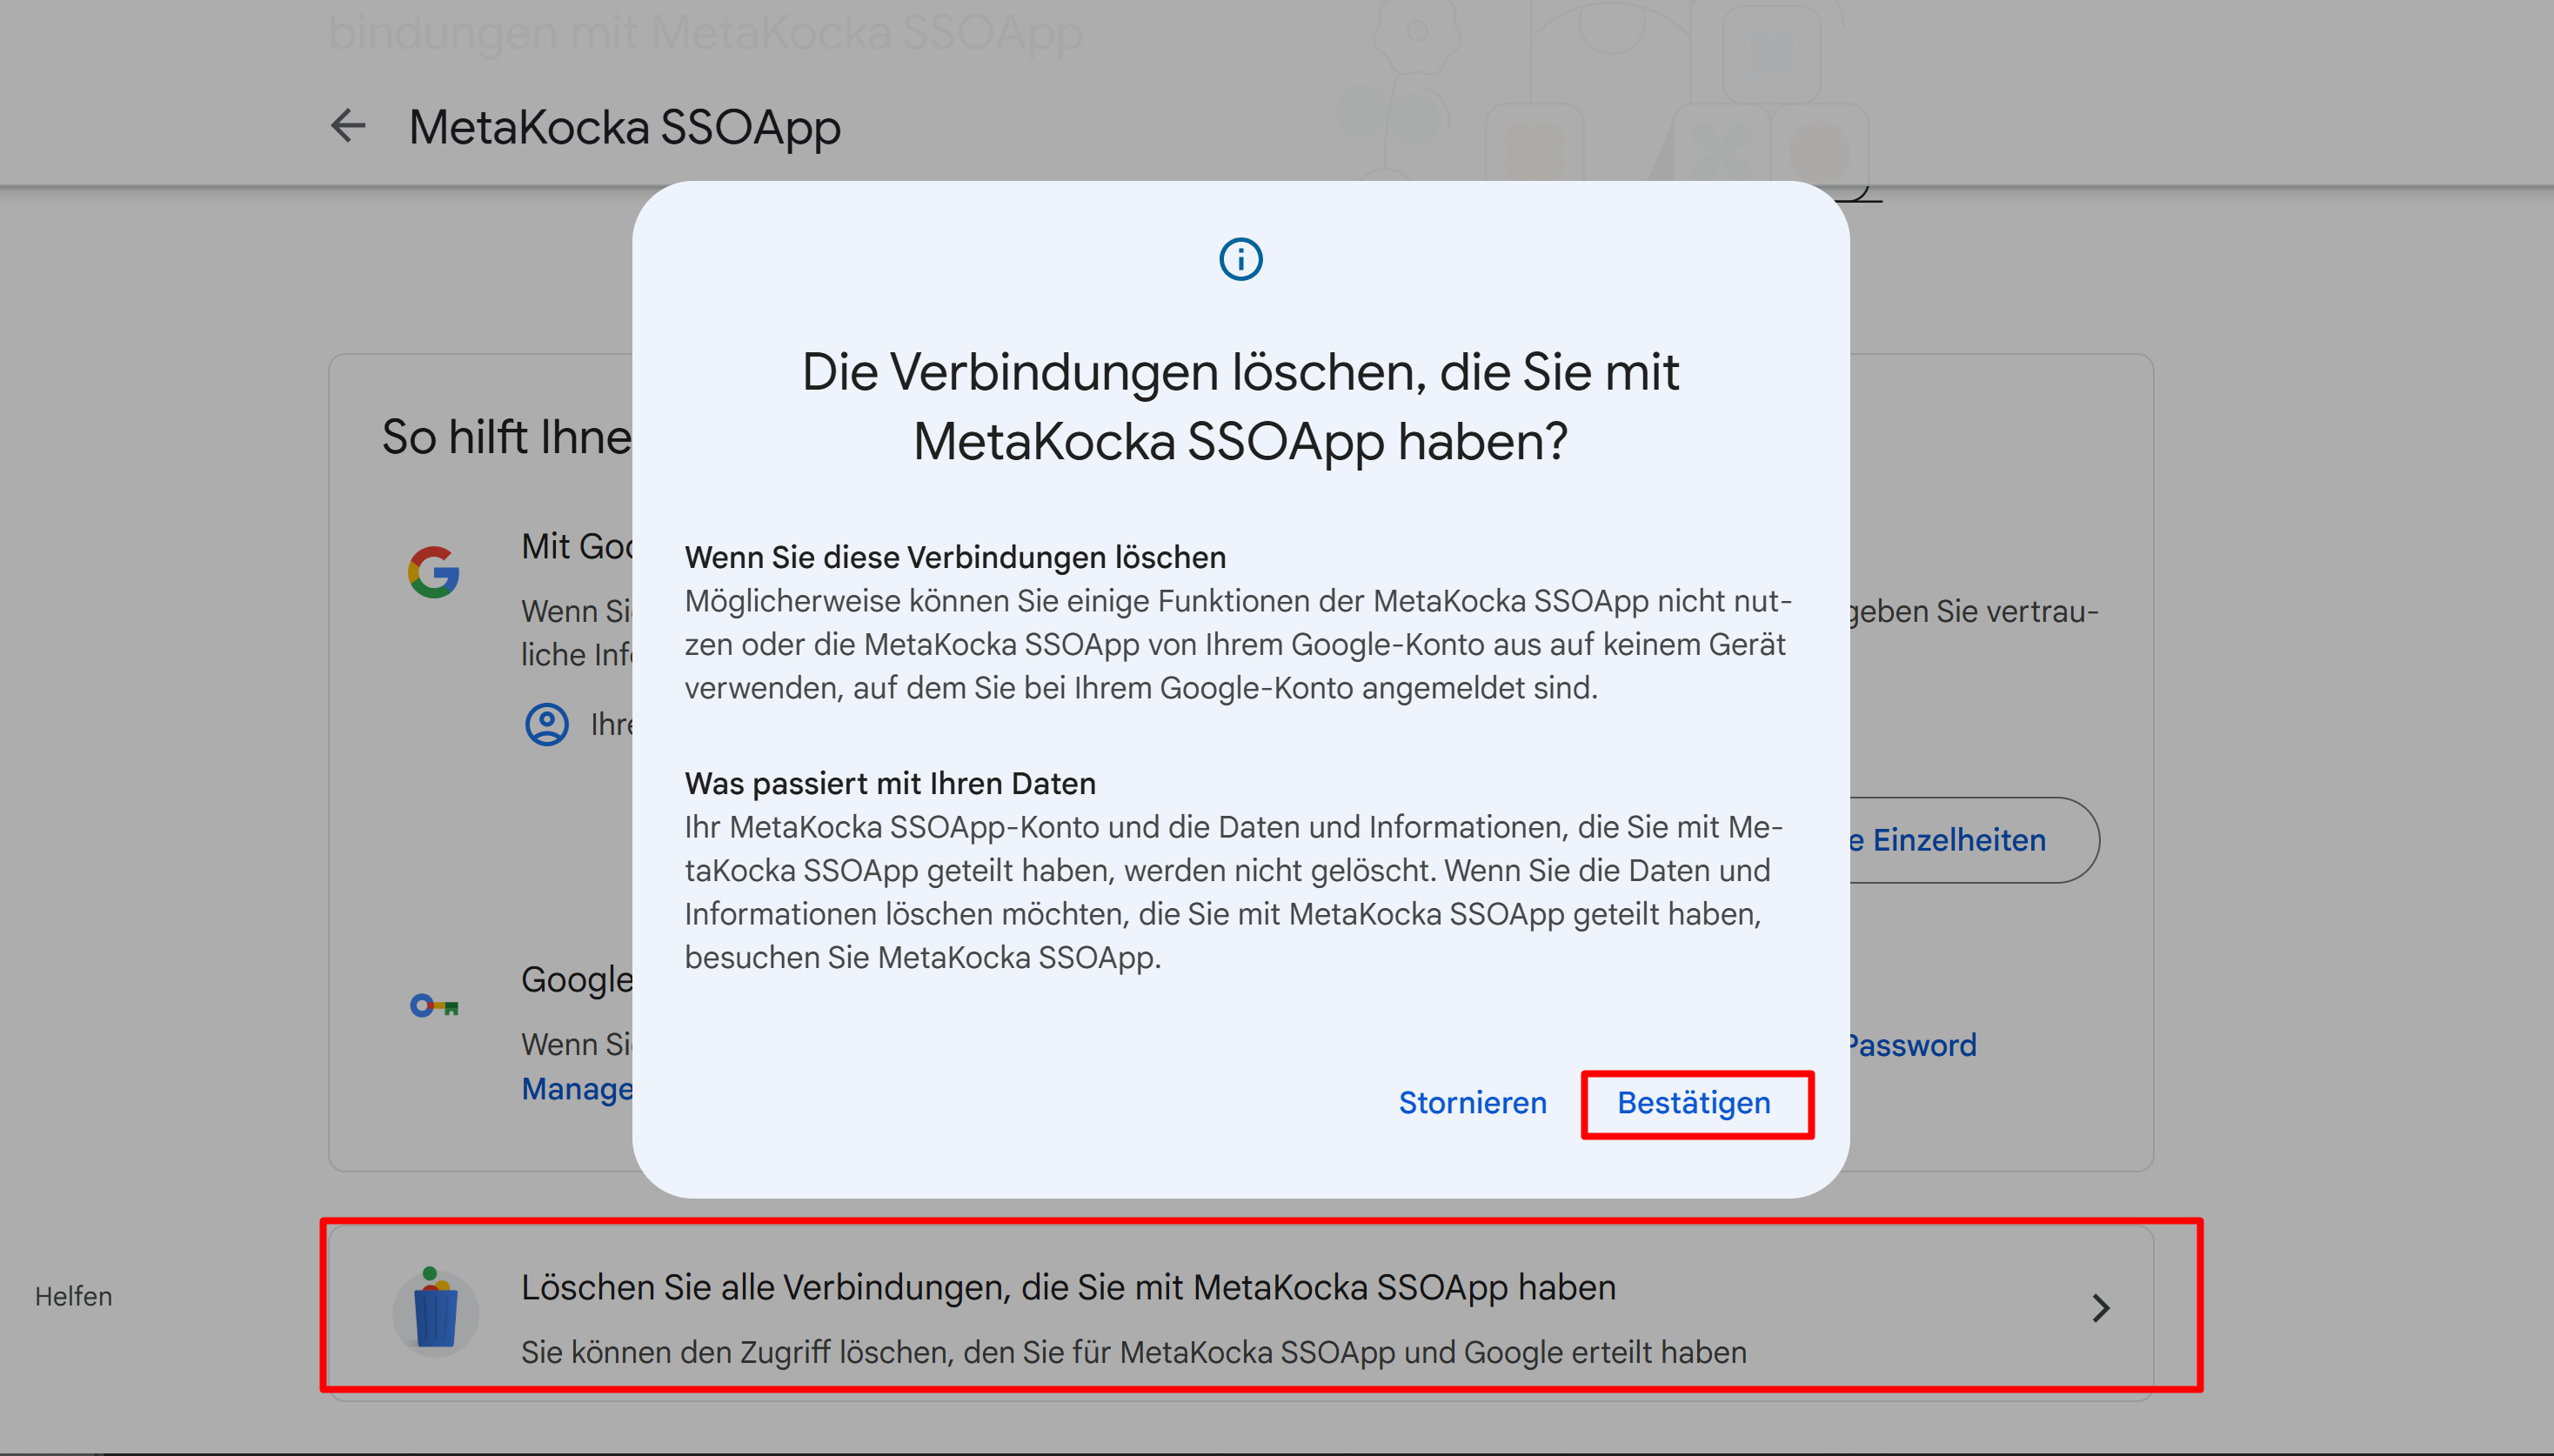Open the Password link on right

coord(1912,1045)
